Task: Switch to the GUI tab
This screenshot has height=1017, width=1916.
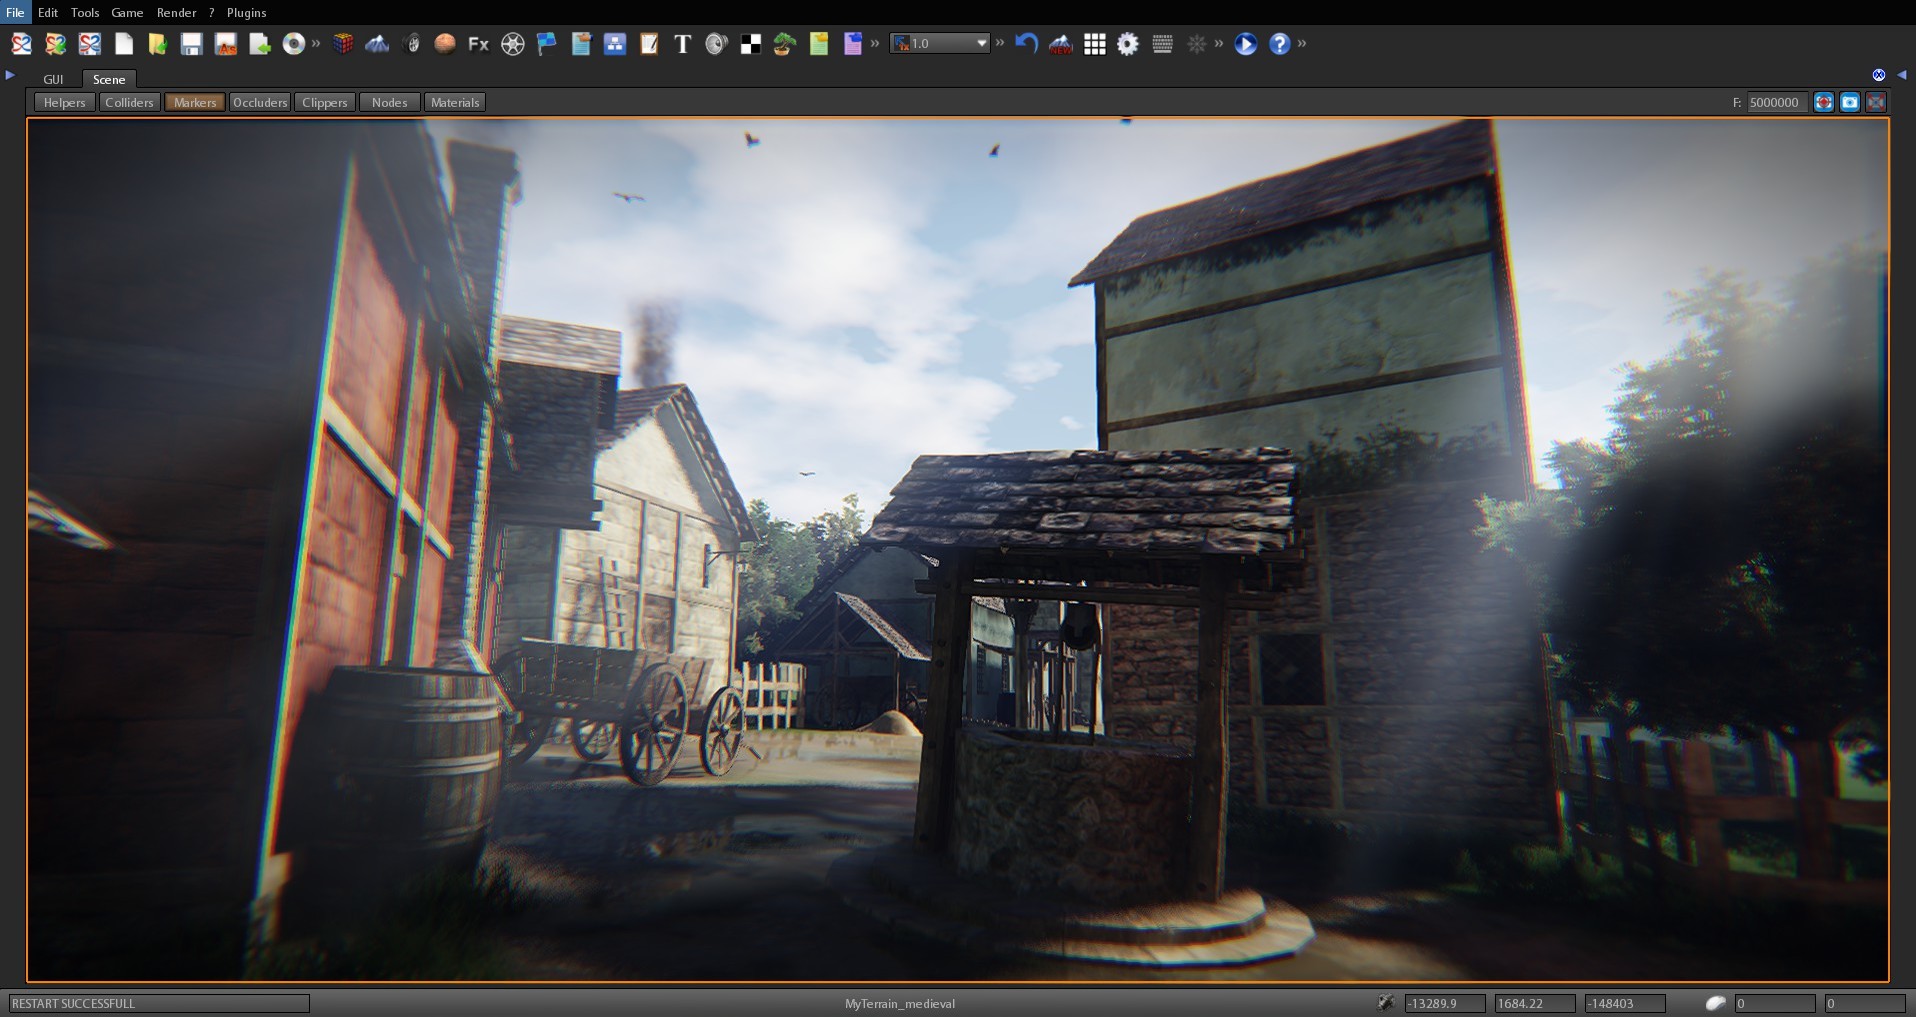Action: coord(53,79)
